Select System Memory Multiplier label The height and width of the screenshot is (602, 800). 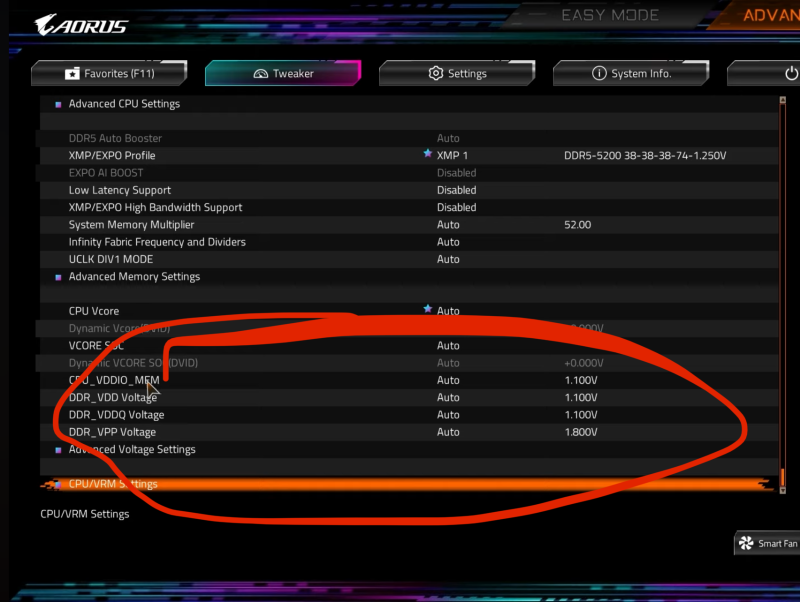(131, 225)
